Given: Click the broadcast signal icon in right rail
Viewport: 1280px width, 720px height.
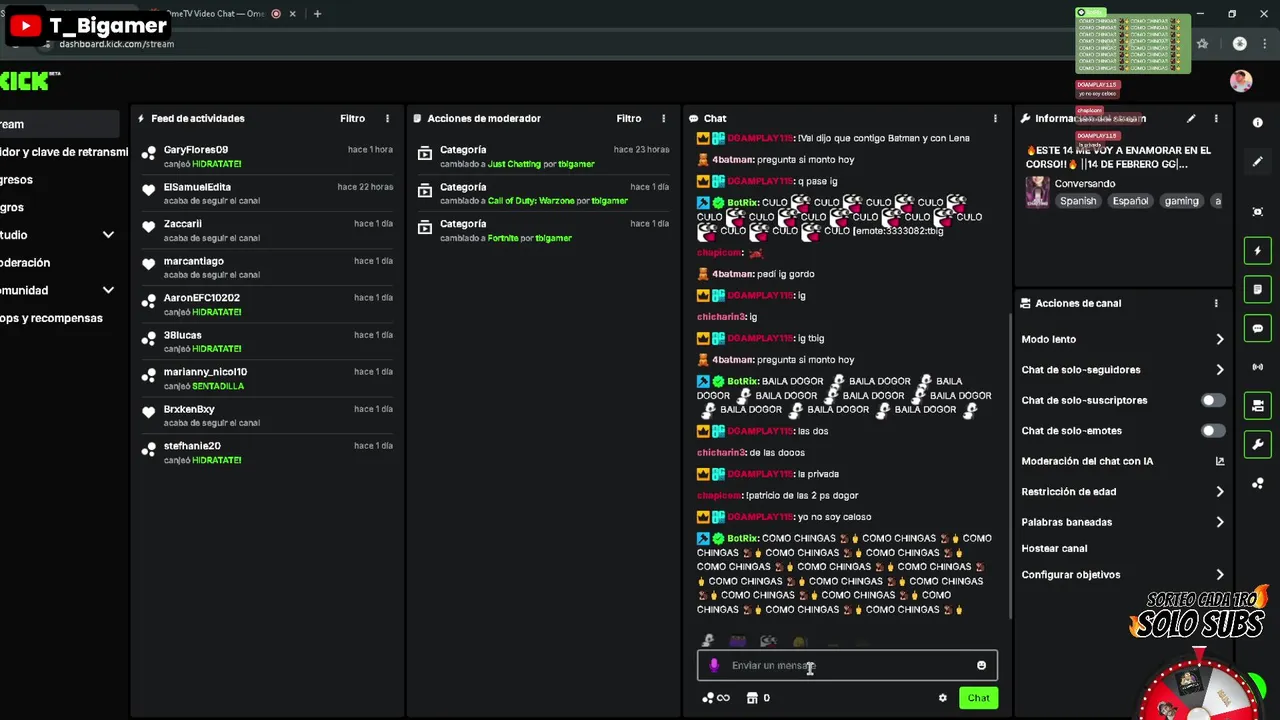Looking at the screenshot, I should point(1257,367).
